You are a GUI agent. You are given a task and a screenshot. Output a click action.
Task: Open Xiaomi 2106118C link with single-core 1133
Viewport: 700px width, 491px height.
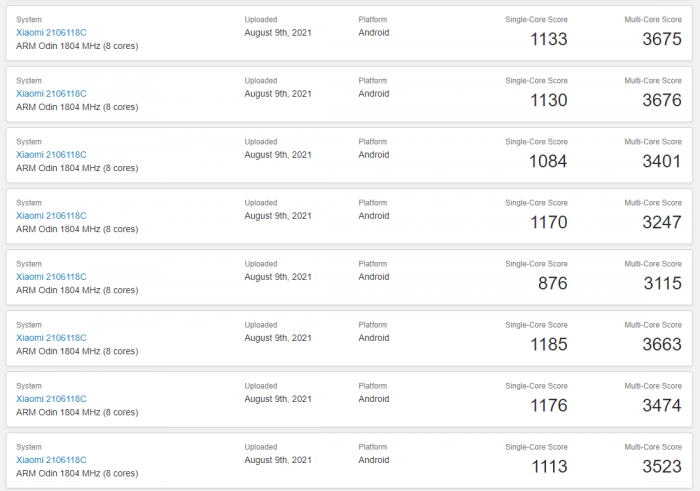coord(51,33)
